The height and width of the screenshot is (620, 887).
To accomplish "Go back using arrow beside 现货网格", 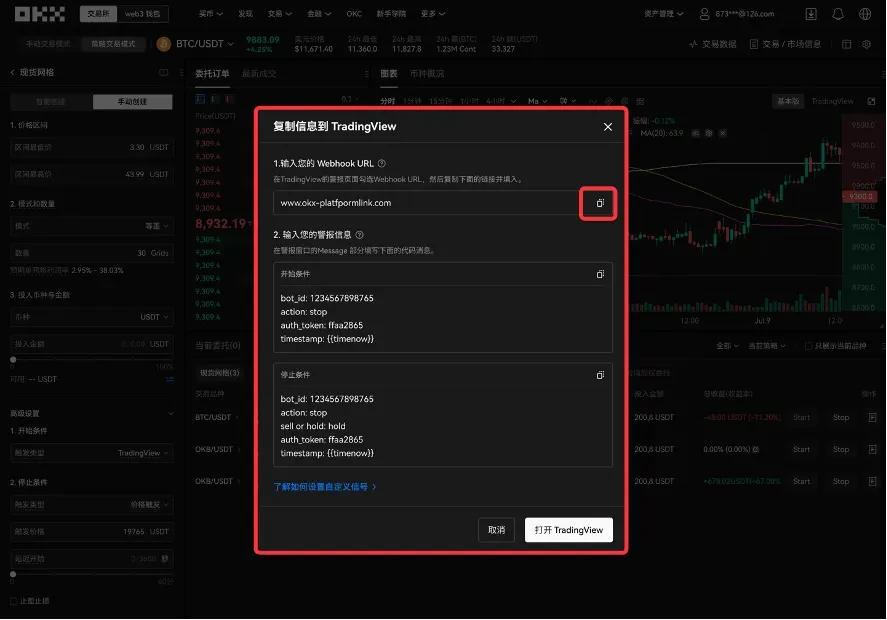I will tap(12, 73).
